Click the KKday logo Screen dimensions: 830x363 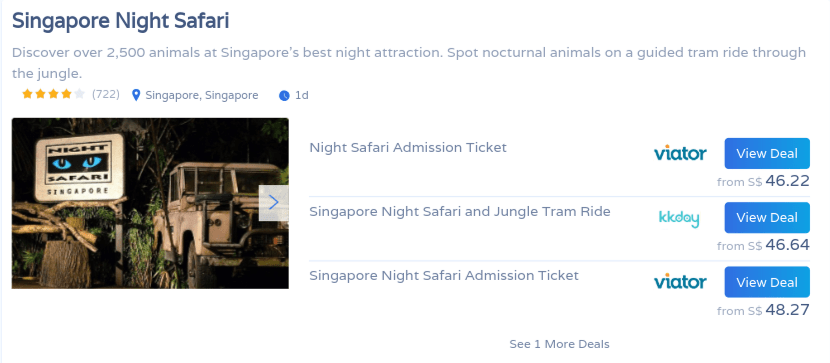[x=679, y=219]
